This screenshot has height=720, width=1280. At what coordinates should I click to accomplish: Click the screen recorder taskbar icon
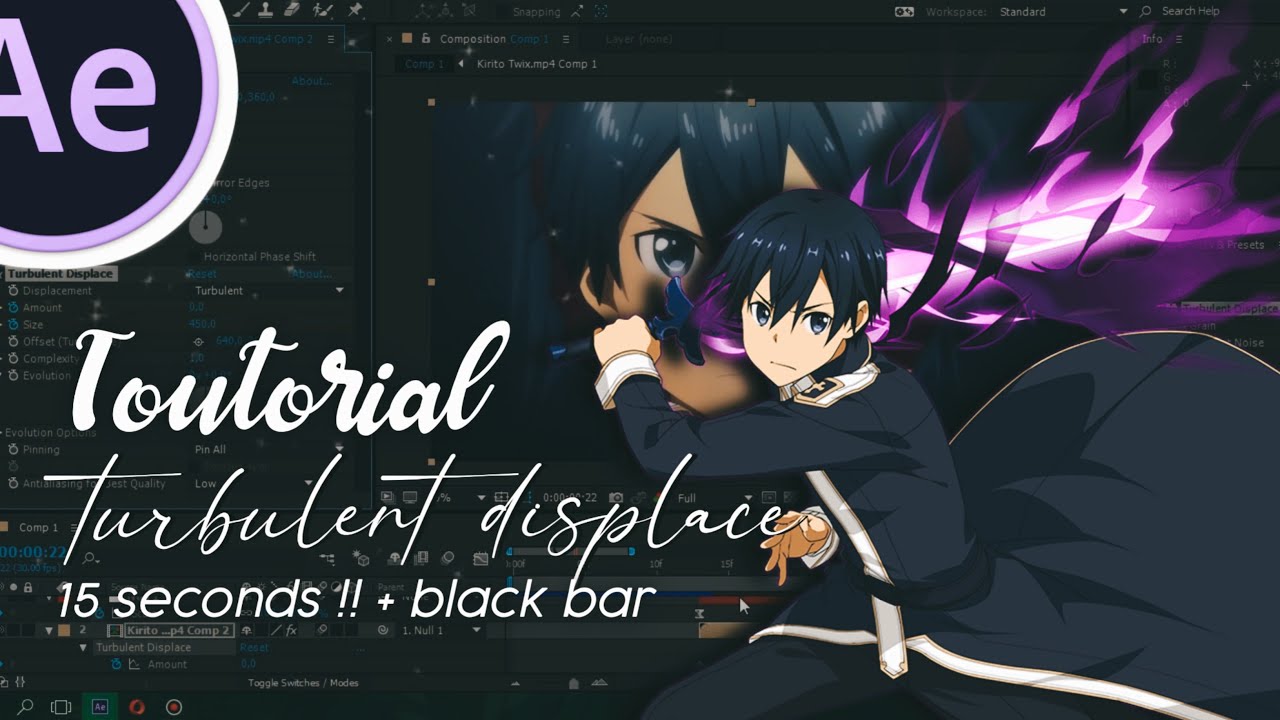click(x=173, y=706)
